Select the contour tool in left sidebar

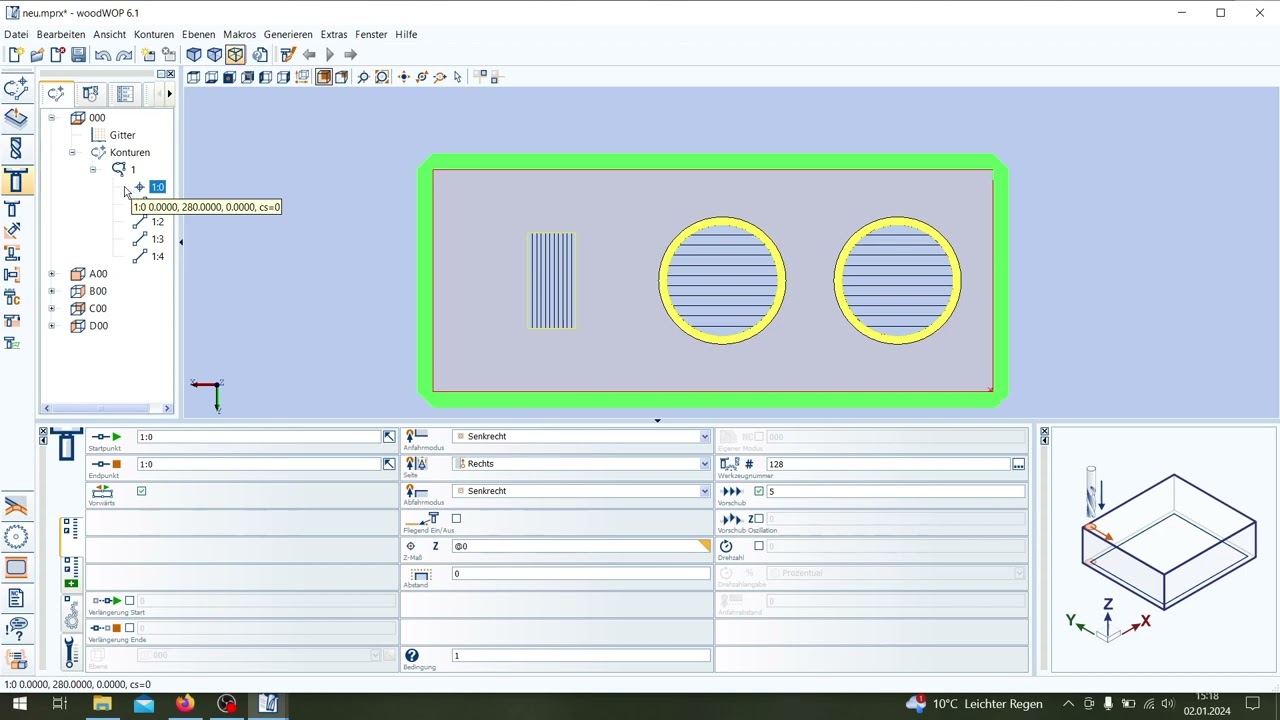click(x=15, y=90)
